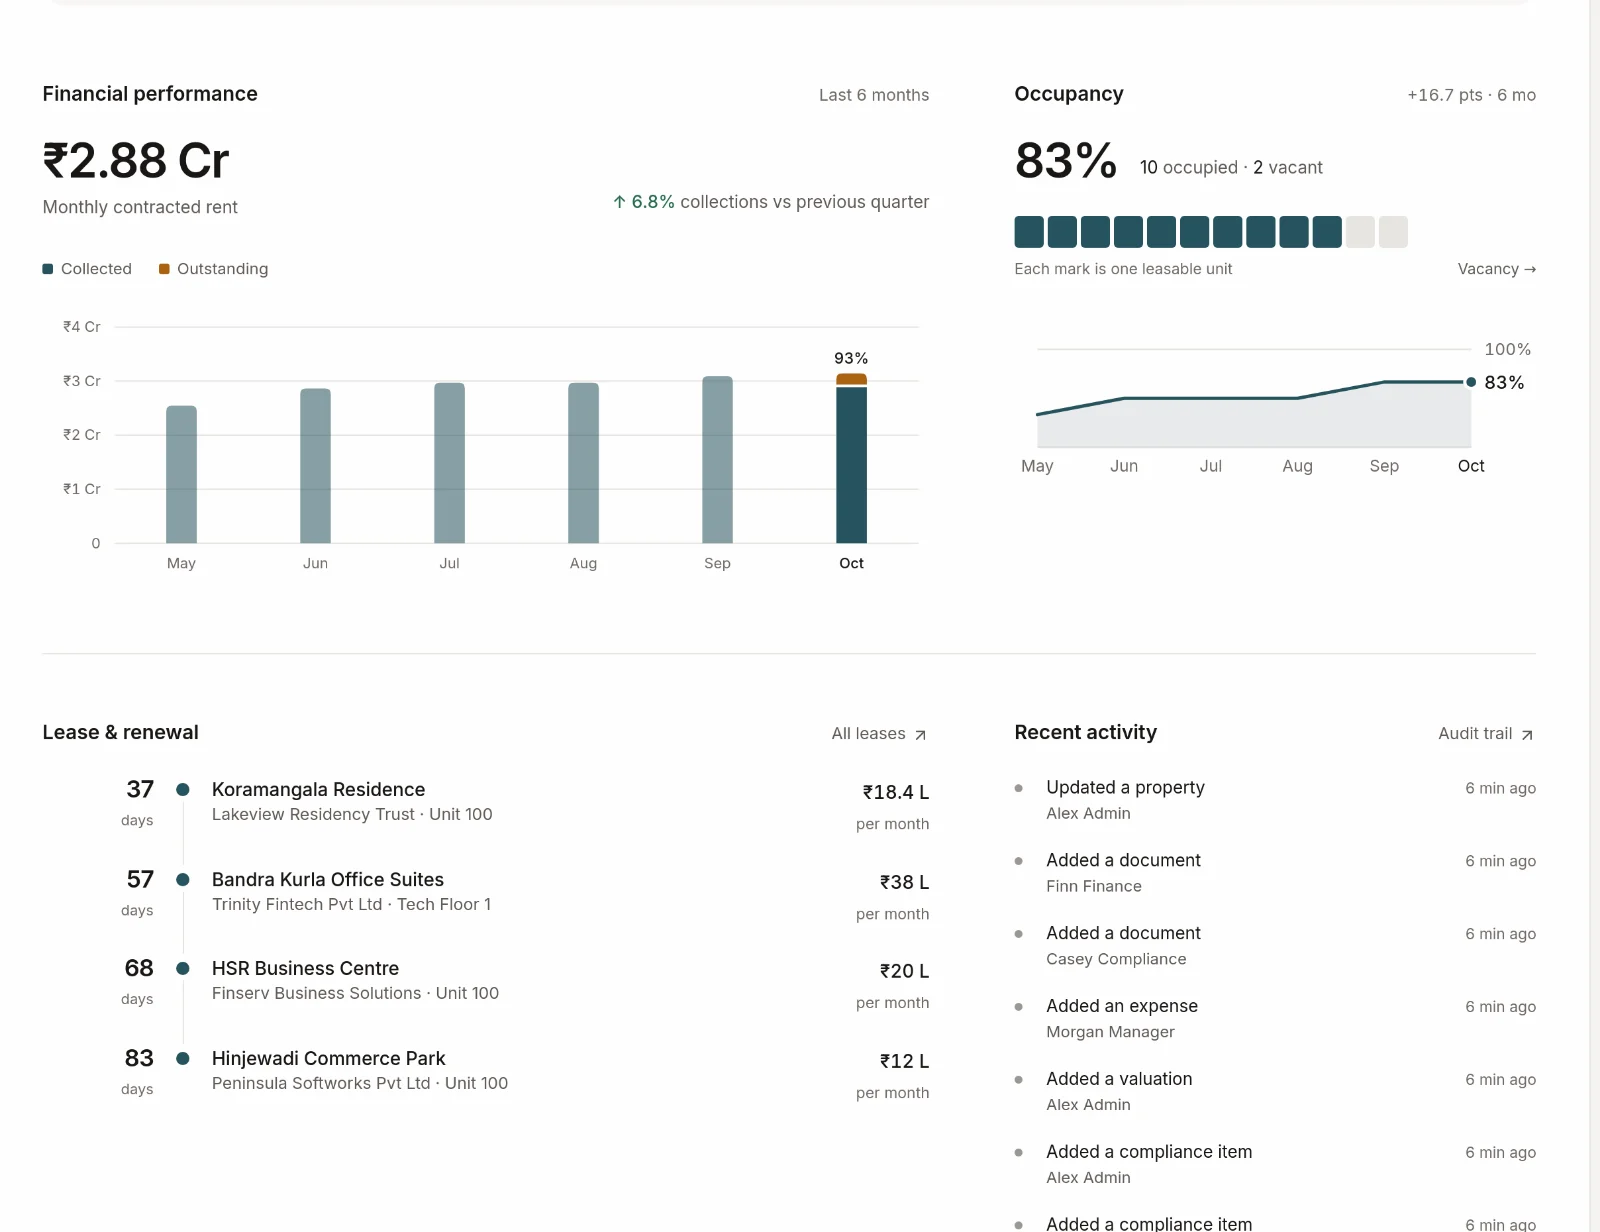Viewport: 1600px width, 1232px height.
Task: Click the 83% occupancy headline figure
Action: click(x=1066, y=161)
